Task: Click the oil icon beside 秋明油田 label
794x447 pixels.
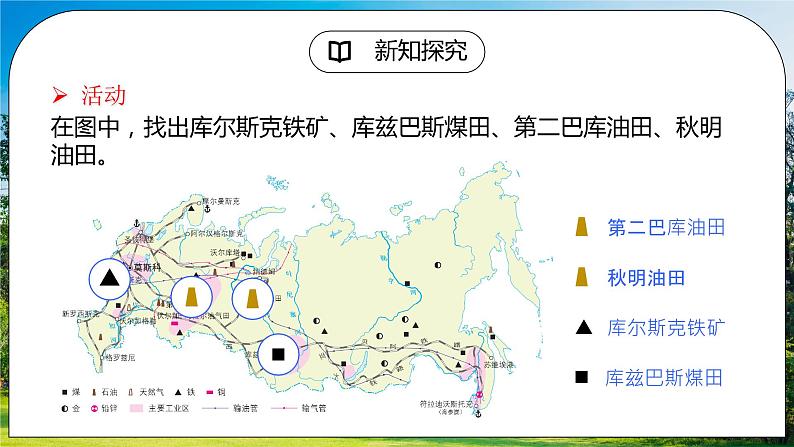Action: tap(582, 277)
